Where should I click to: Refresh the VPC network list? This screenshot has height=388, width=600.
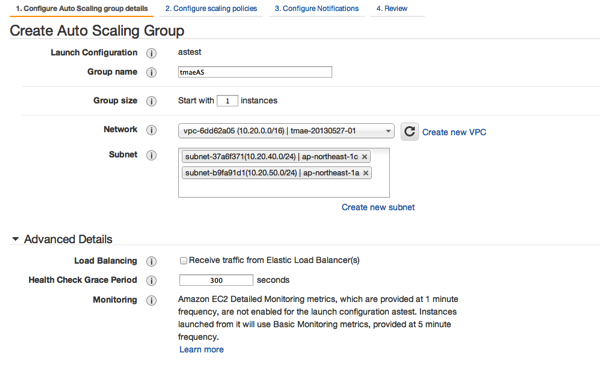coord(409,132)
